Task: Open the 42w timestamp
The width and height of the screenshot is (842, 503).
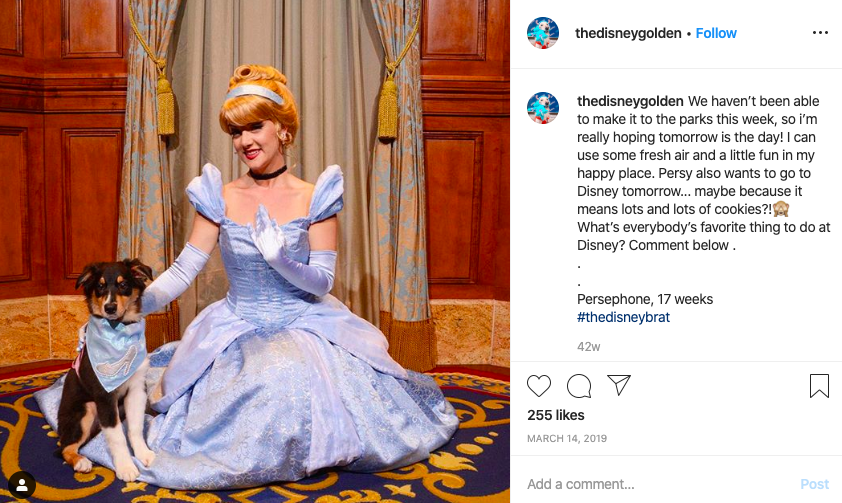Action: point(589,347)
